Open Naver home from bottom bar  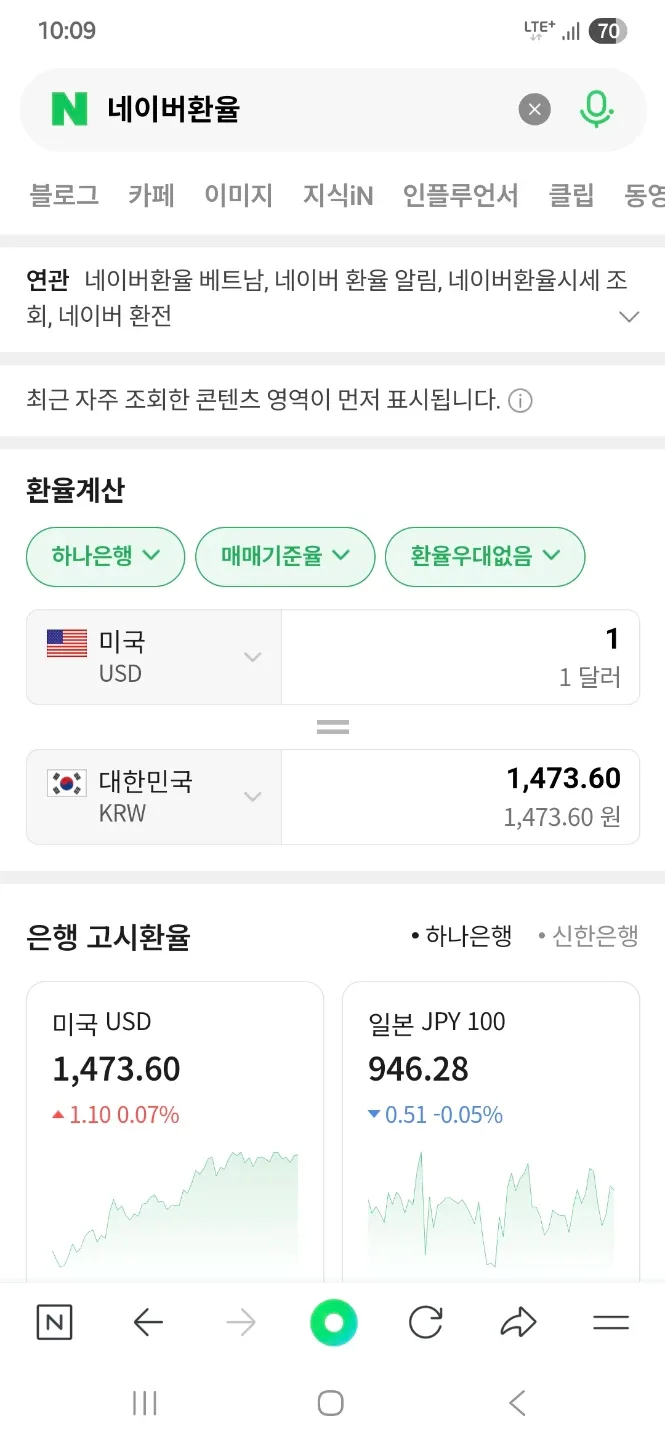(x=54, y=1323)
